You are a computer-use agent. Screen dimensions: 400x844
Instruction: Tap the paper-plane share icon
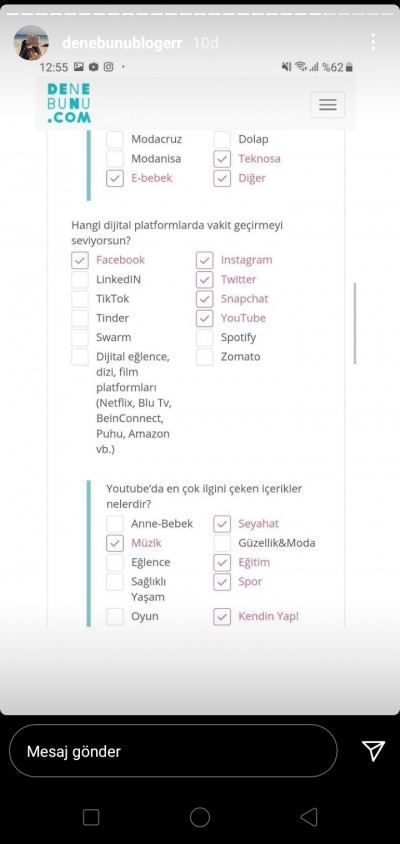[x=373, y=750]
